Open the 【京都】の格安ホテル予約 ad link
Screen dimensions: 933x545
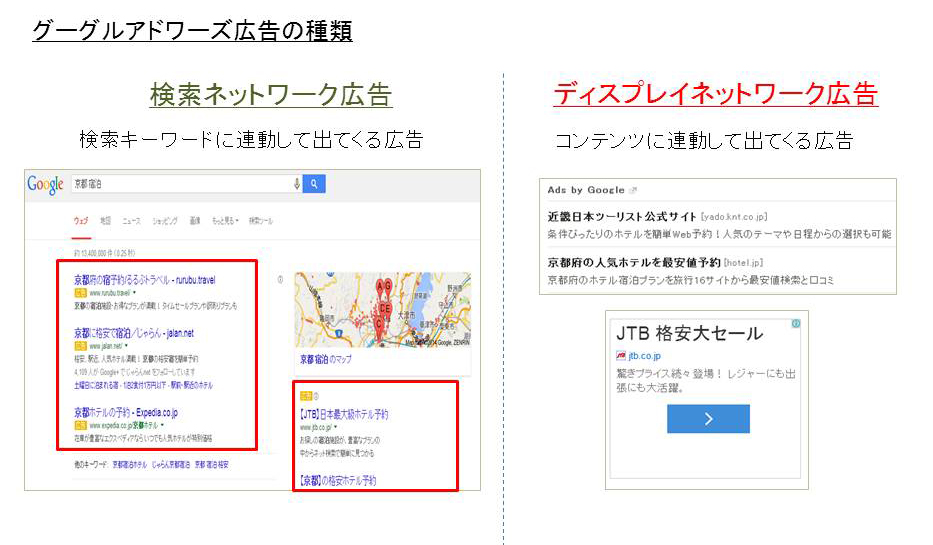[x=338, y=481]
